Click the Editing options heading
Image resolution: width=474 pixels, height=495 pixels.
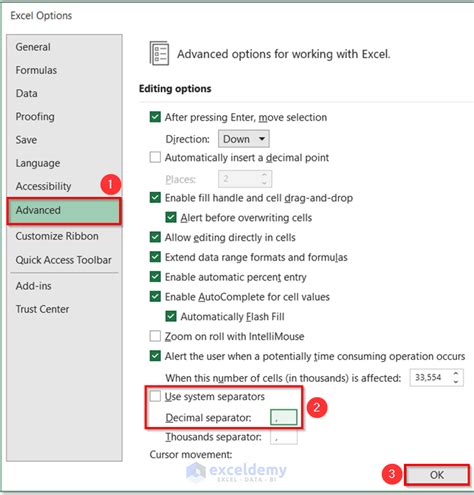click(x=175, y=89)
